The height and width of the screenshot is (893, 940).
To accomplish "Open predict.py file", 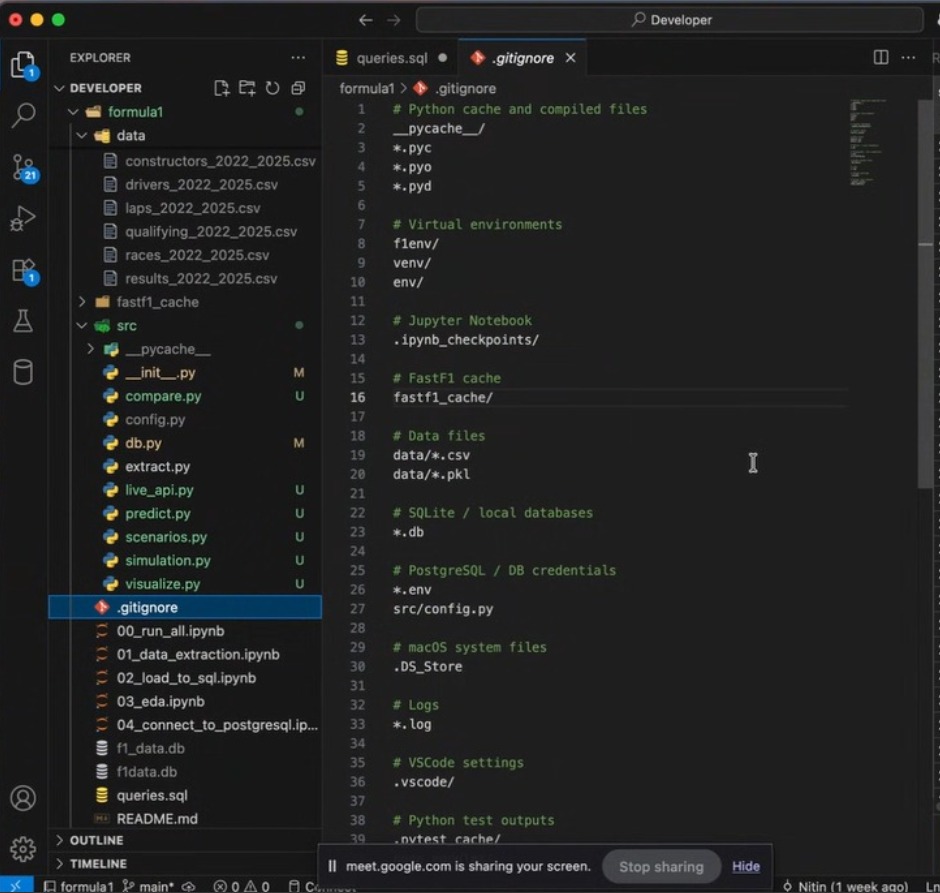I will point(157,514).
